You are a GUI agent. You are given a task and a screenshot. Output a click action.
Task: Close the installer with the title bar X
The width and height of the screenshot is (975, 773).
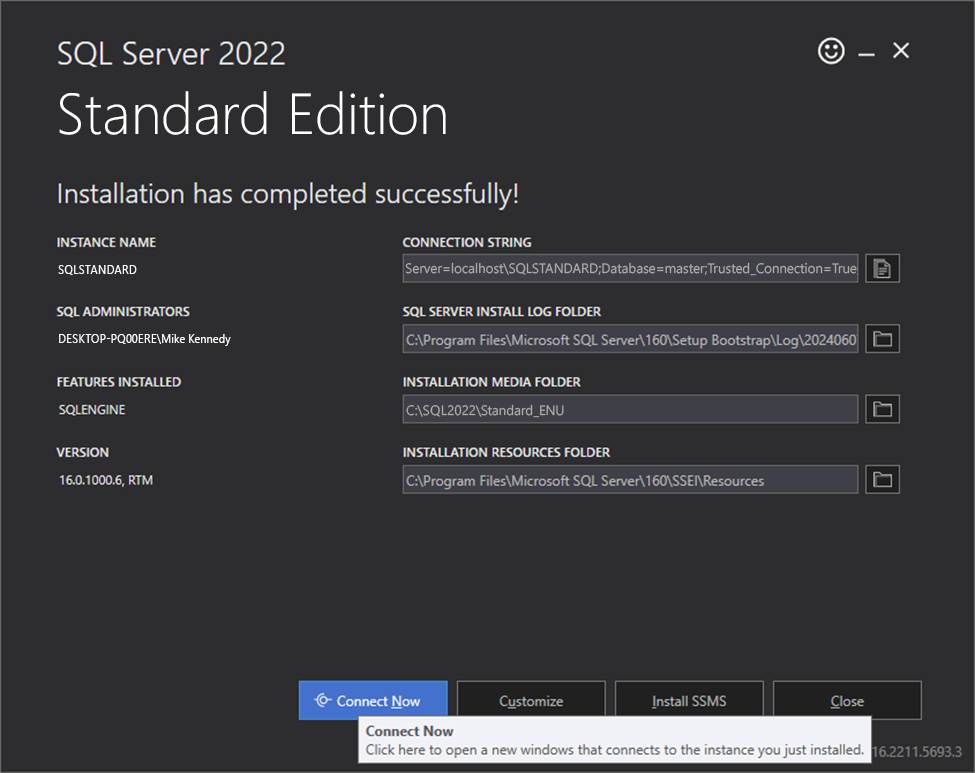(901, 51)
